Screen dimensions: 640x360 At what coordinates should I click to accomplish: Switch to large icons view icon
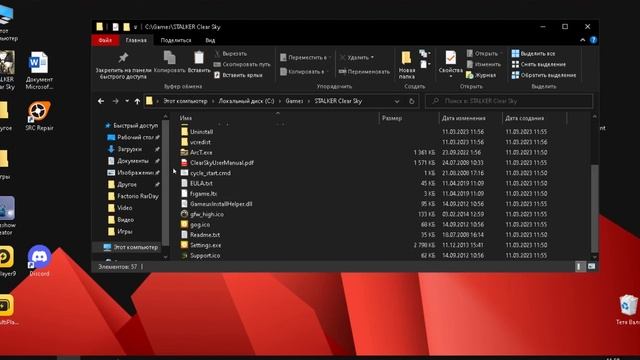tap(591, 267)
